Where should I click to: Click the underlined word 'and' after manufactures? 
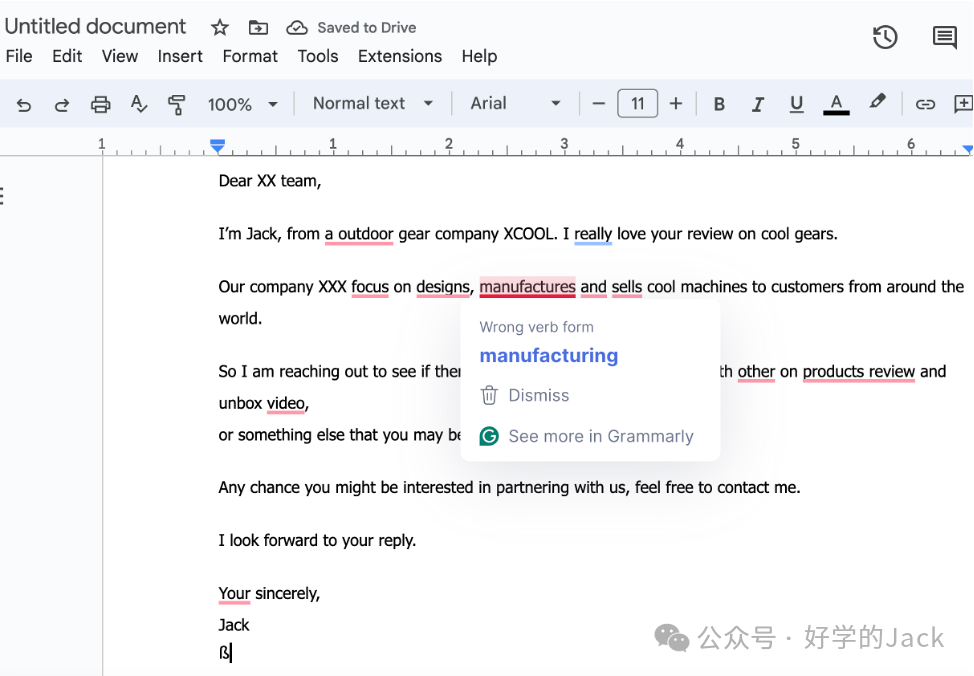coord(593,287)
